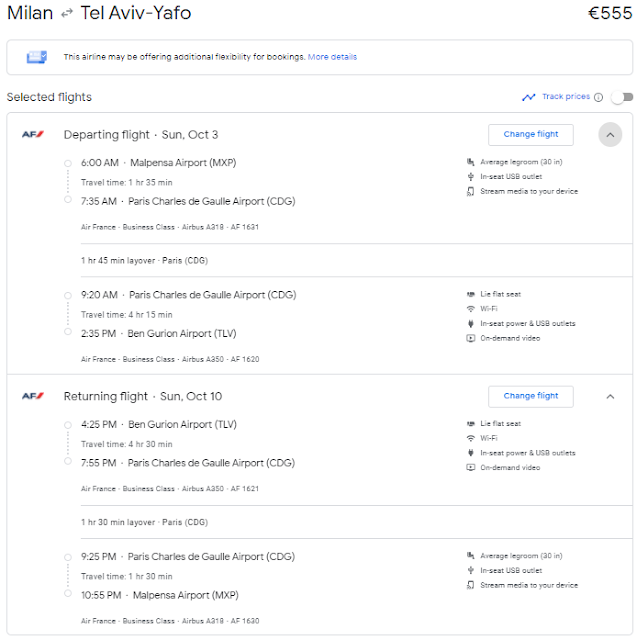
Task: Click the 4:25 PM Ben Gurion Airport departure
Action: click(x=158, y=424)
